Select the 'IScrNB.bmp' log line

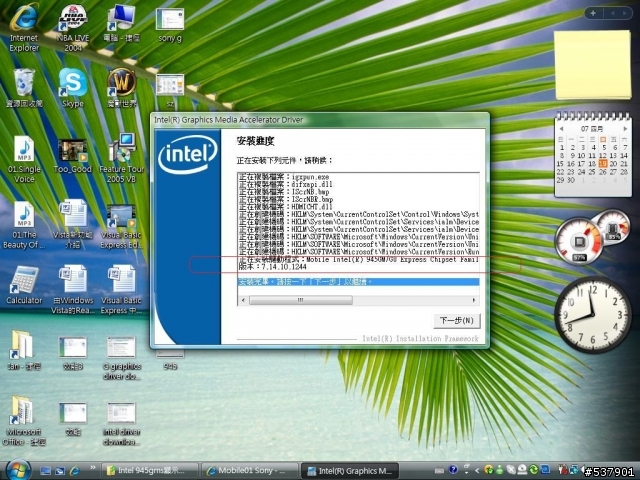click(x=284, y=192)
